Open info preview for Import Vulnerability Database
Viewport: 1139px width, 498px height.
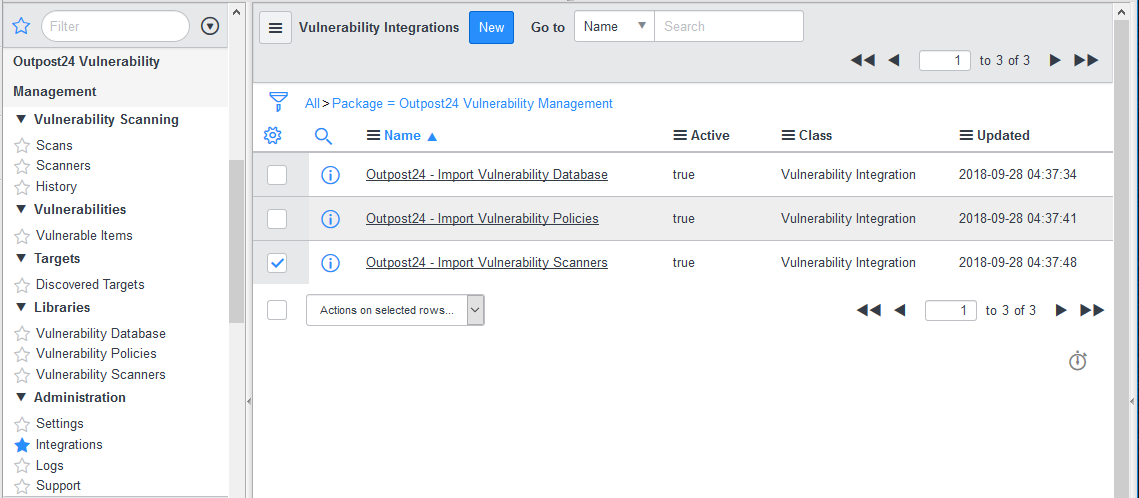coord(330,175)
